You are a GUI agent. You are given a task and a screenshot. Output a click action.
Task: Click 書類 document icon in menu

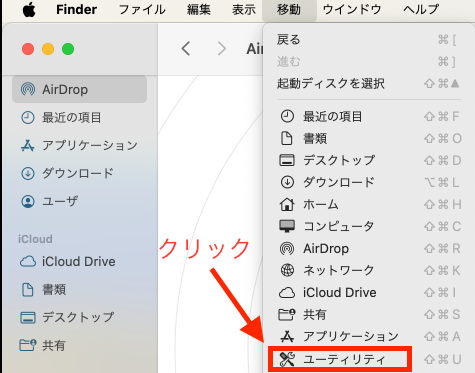[287, 138]
